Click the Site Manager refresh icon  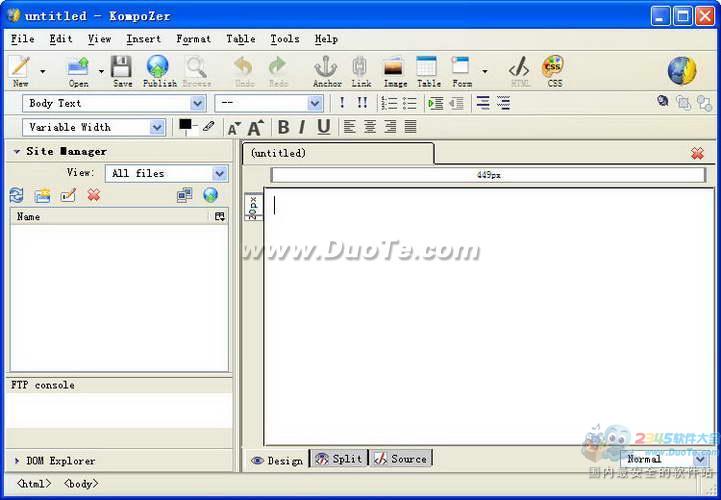pyautogui.click(x=17, y=195)
